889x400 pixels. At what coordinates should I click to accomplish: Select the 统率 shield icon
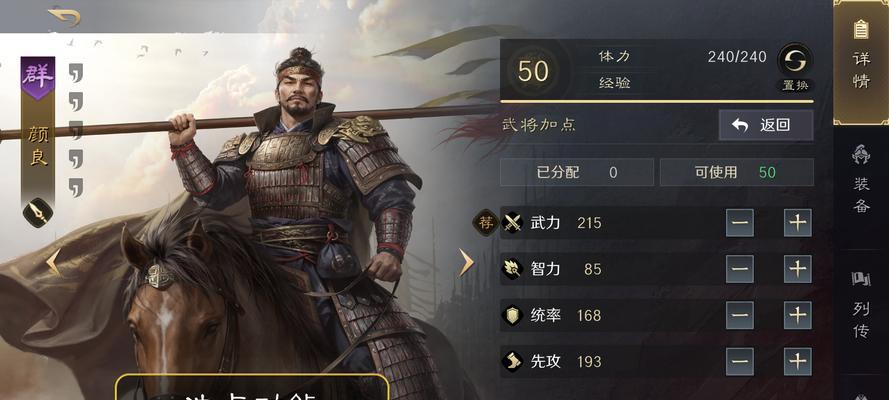513,315
